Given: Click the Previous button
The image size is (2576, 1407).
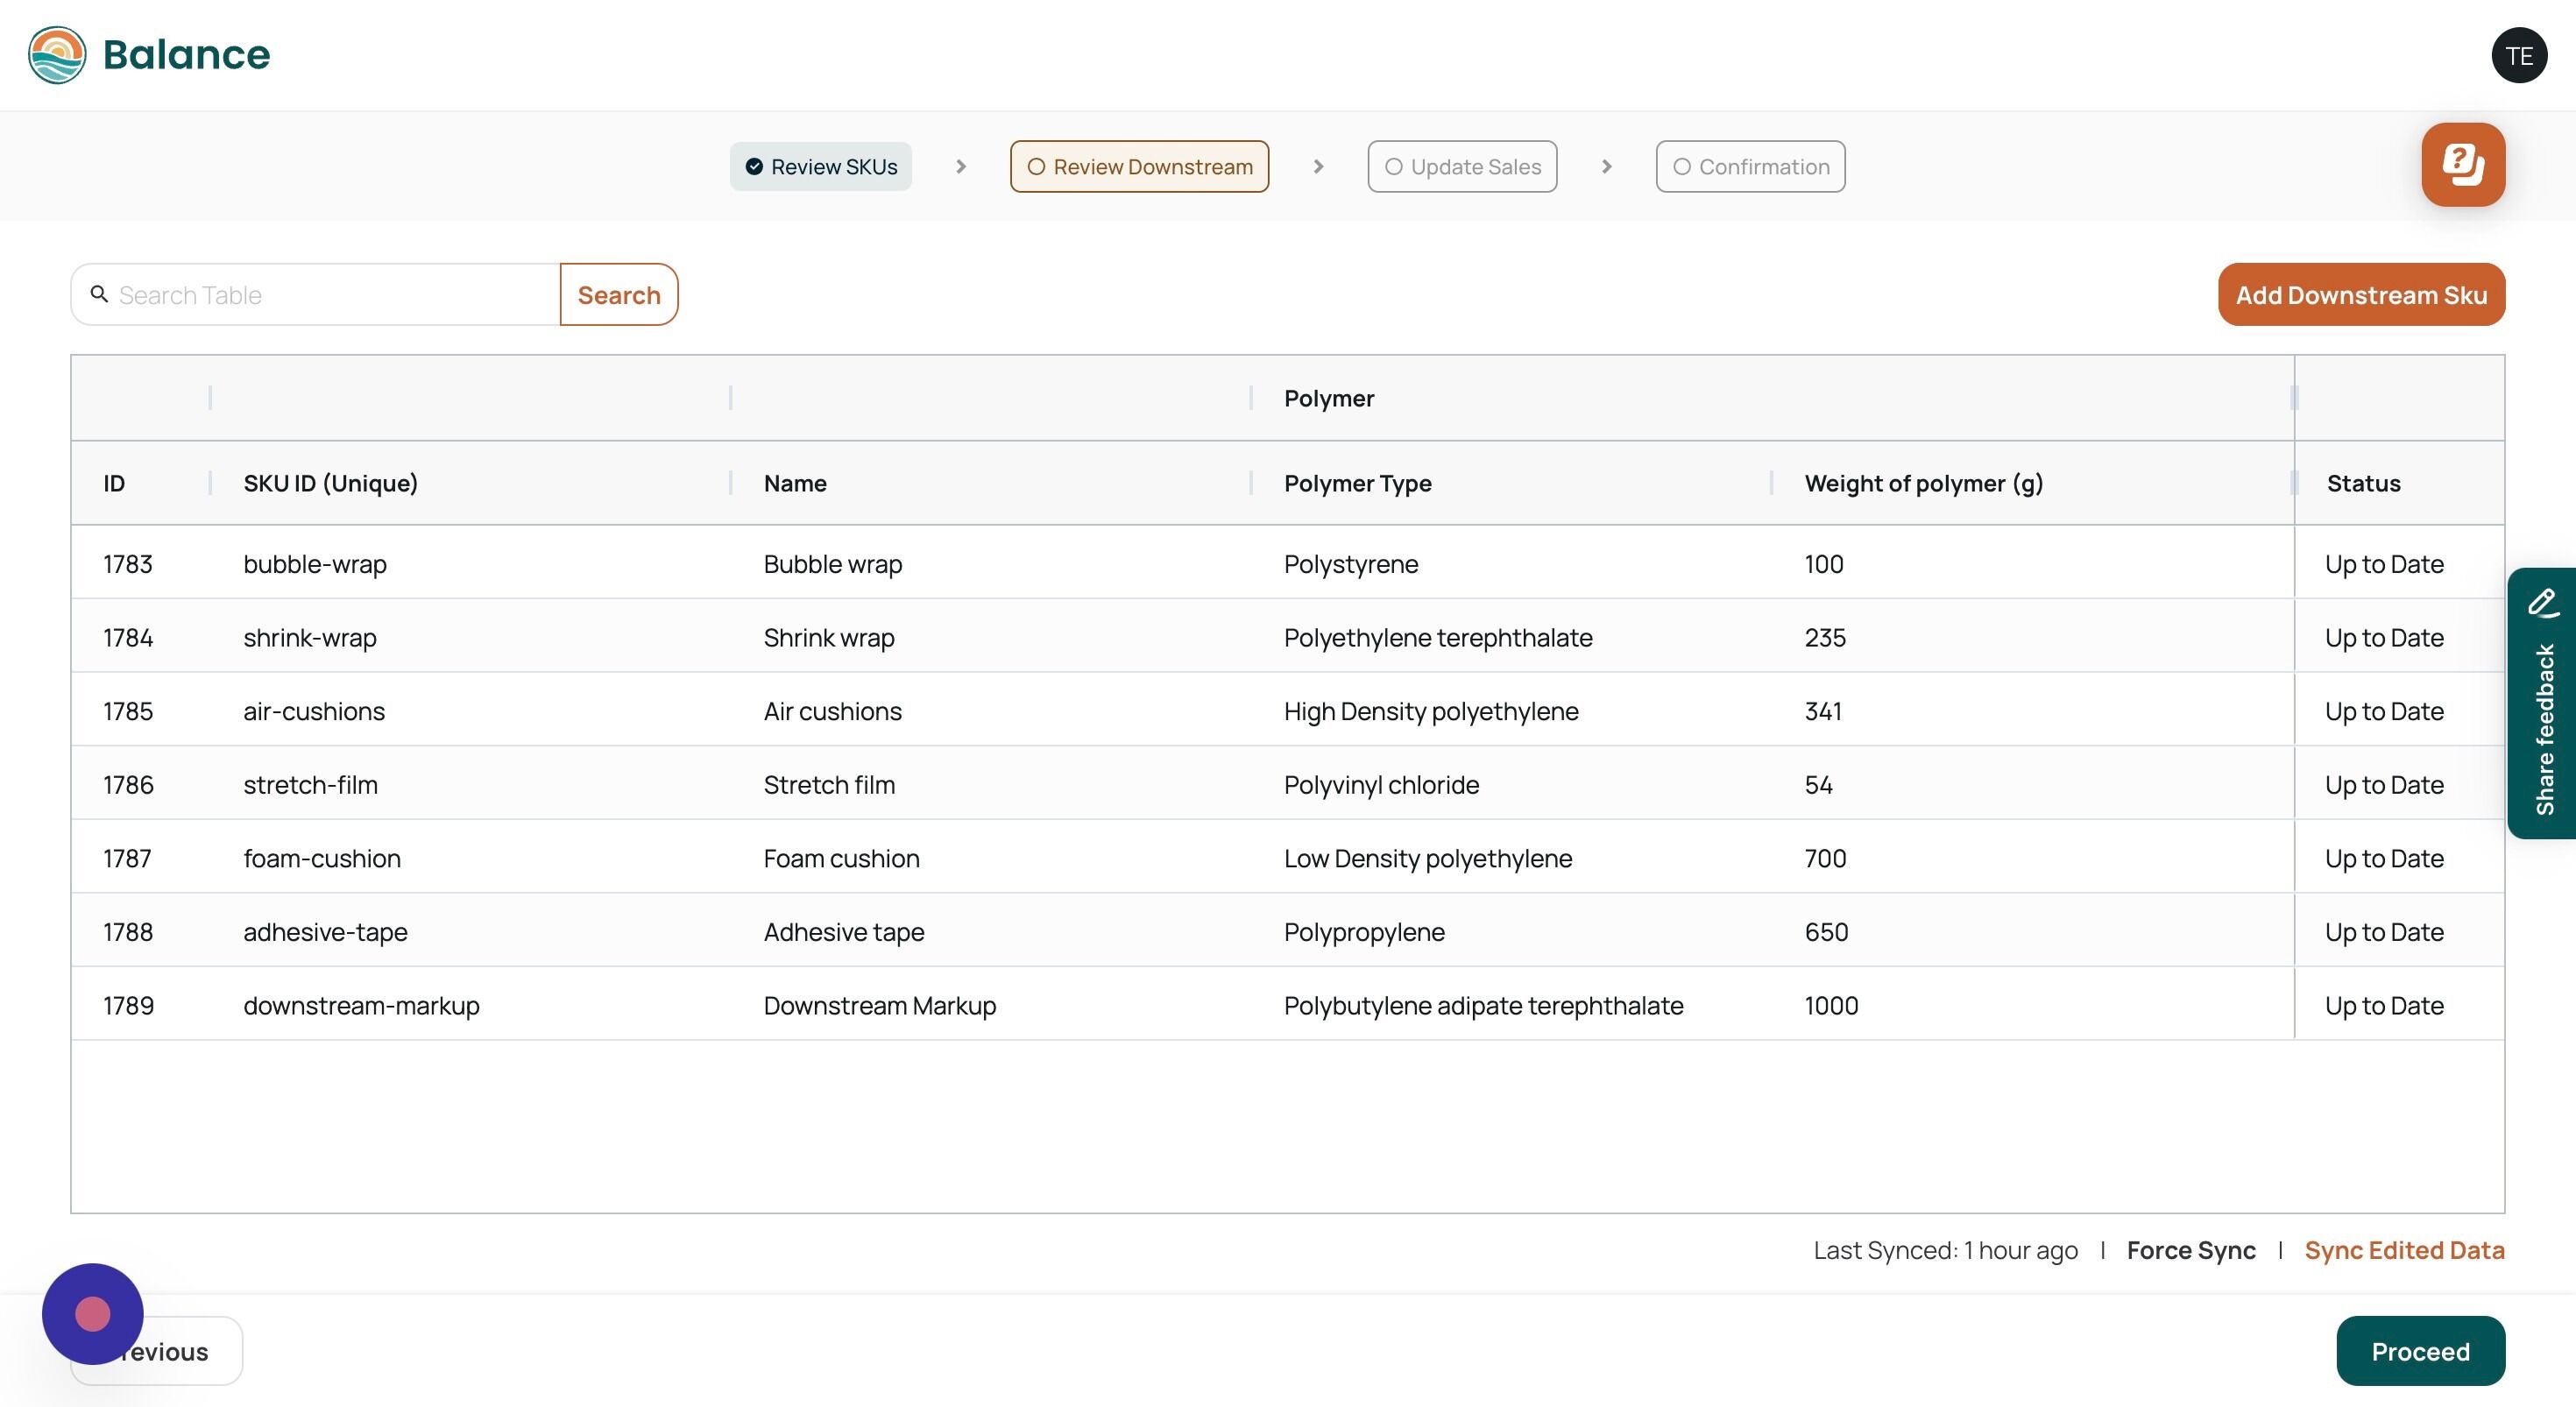Looking at the screenshot, I should coord(157,1351).
